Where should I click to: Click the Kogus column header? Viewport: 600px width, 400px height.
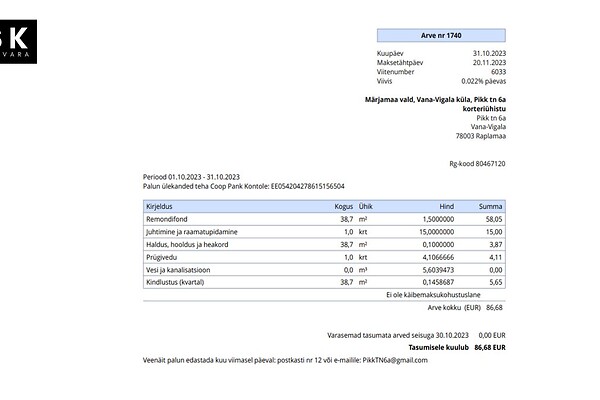pyautogui.click(x=343, y=205)
